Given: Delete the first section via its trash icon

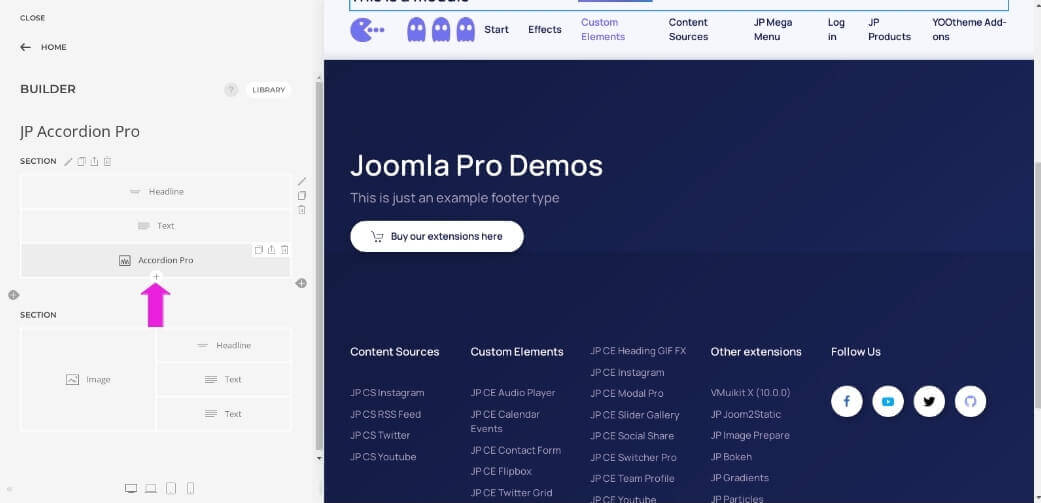Looking at the screenshot, I should click(x=108, y=161).
